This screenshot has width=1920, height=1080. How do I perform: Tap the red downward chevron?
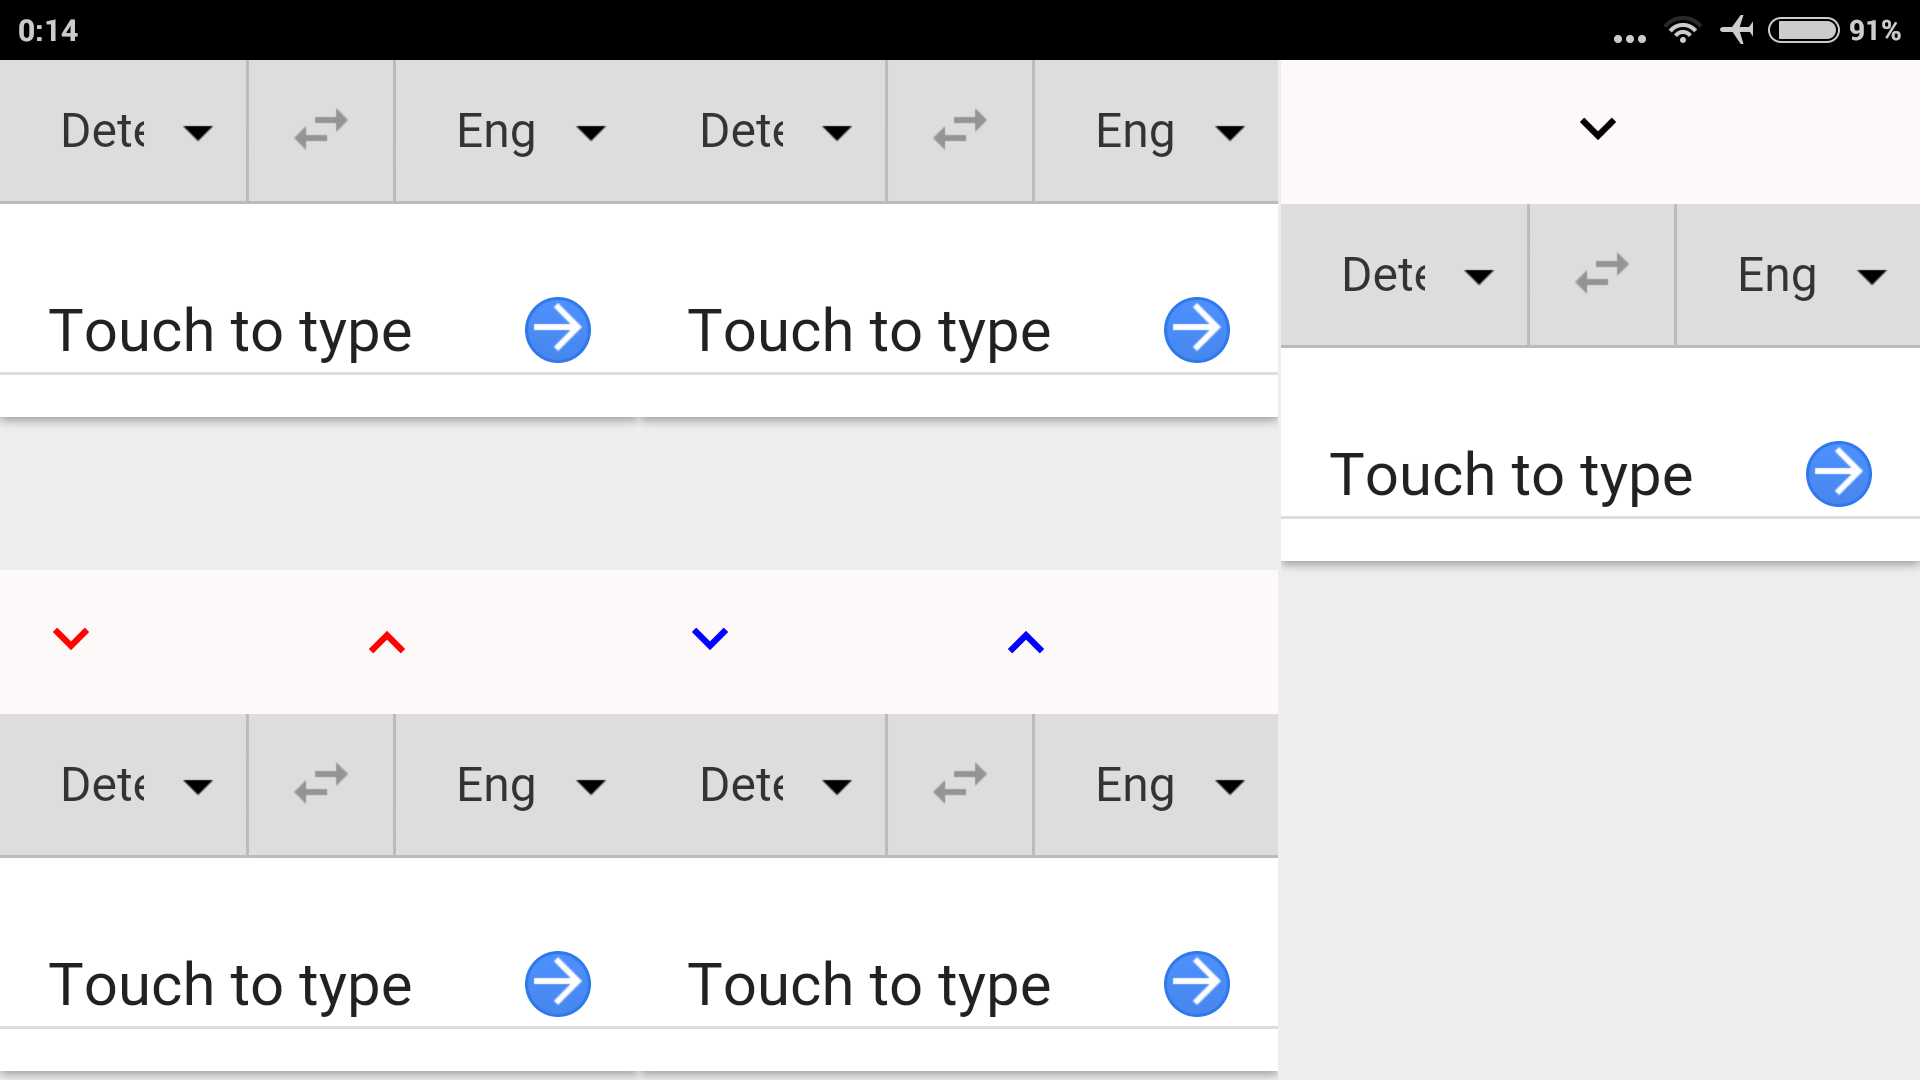click(x=71, y=640)
